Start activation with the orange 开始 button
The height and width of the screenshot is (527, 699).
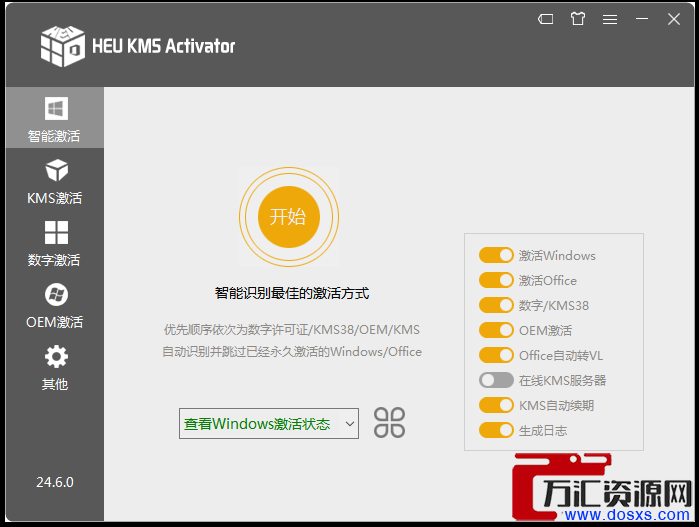[288, 217]
